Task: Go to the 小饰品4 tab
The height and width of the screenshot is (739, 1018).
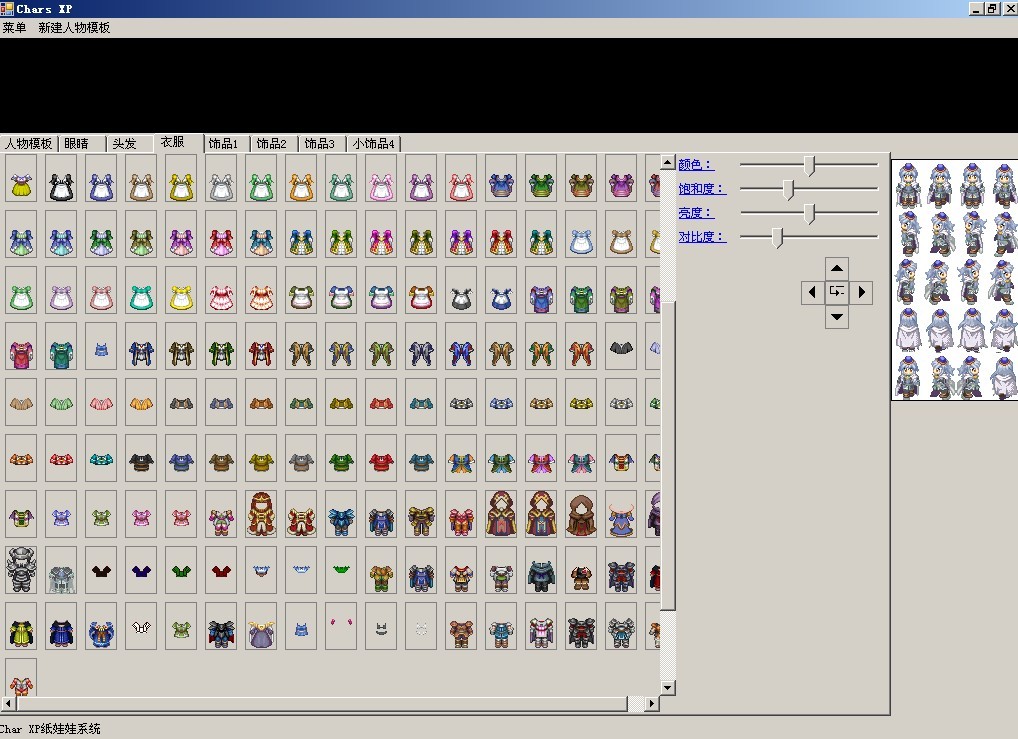Action: pos(374,144)
